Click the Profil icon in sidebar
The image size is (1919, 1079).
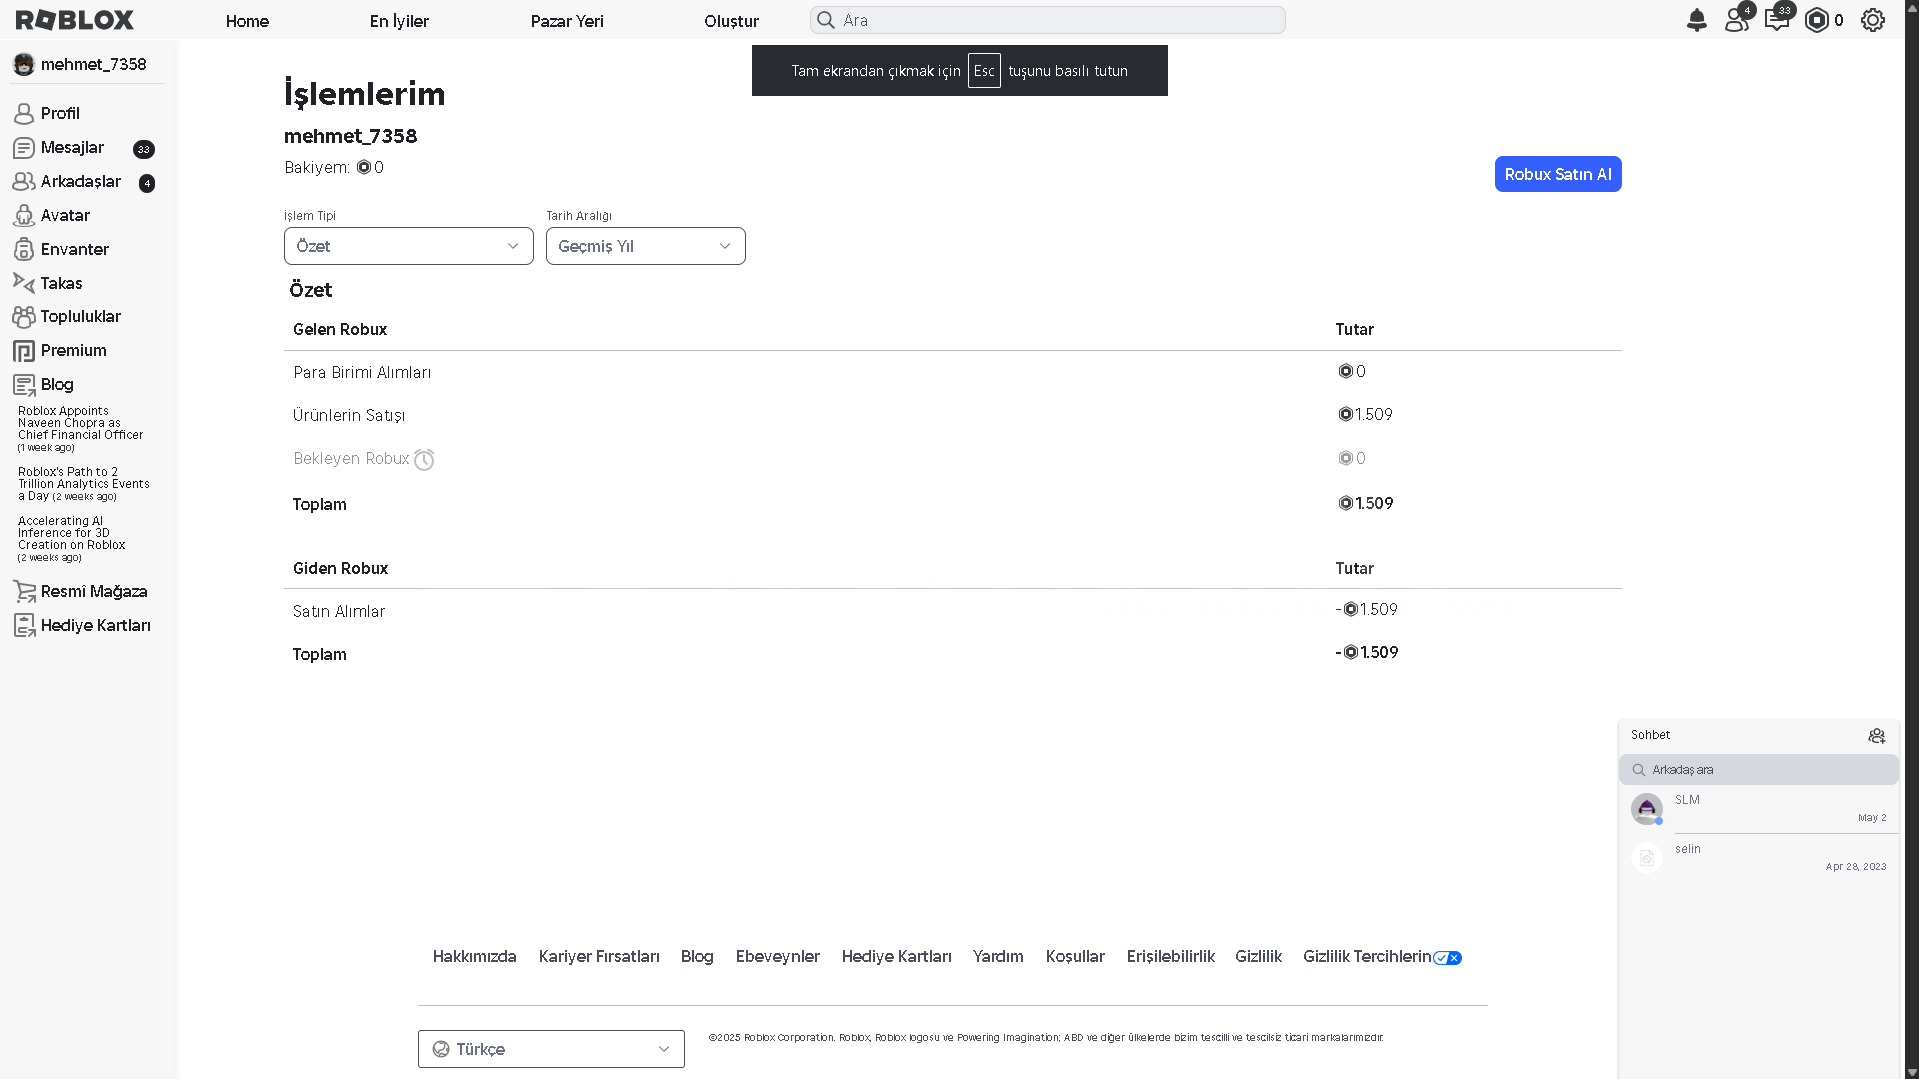pos(24,114)
